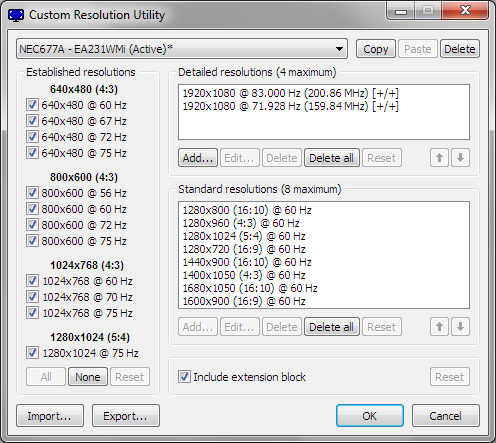Move detailed resolution up with arrow icon
Image resolution: width=496 pixels, height=443 pixels.
439,158
